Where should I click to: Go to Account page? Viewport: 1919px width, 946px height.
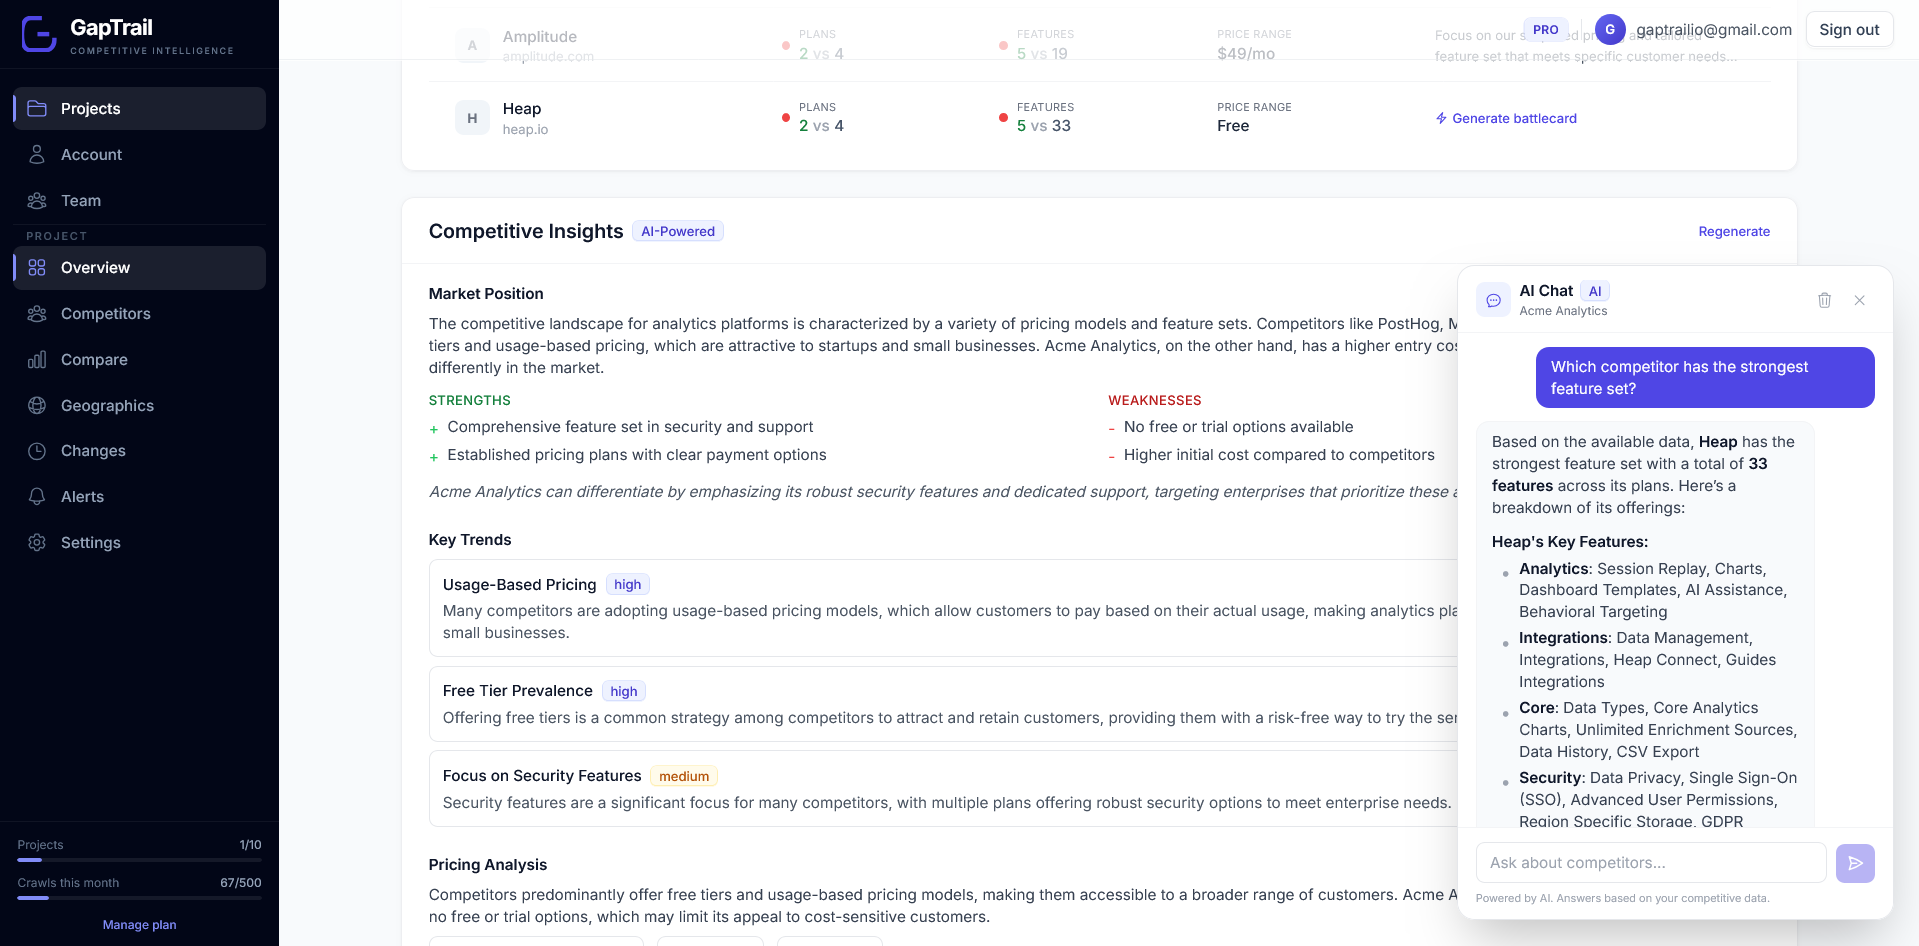(140, 154)
